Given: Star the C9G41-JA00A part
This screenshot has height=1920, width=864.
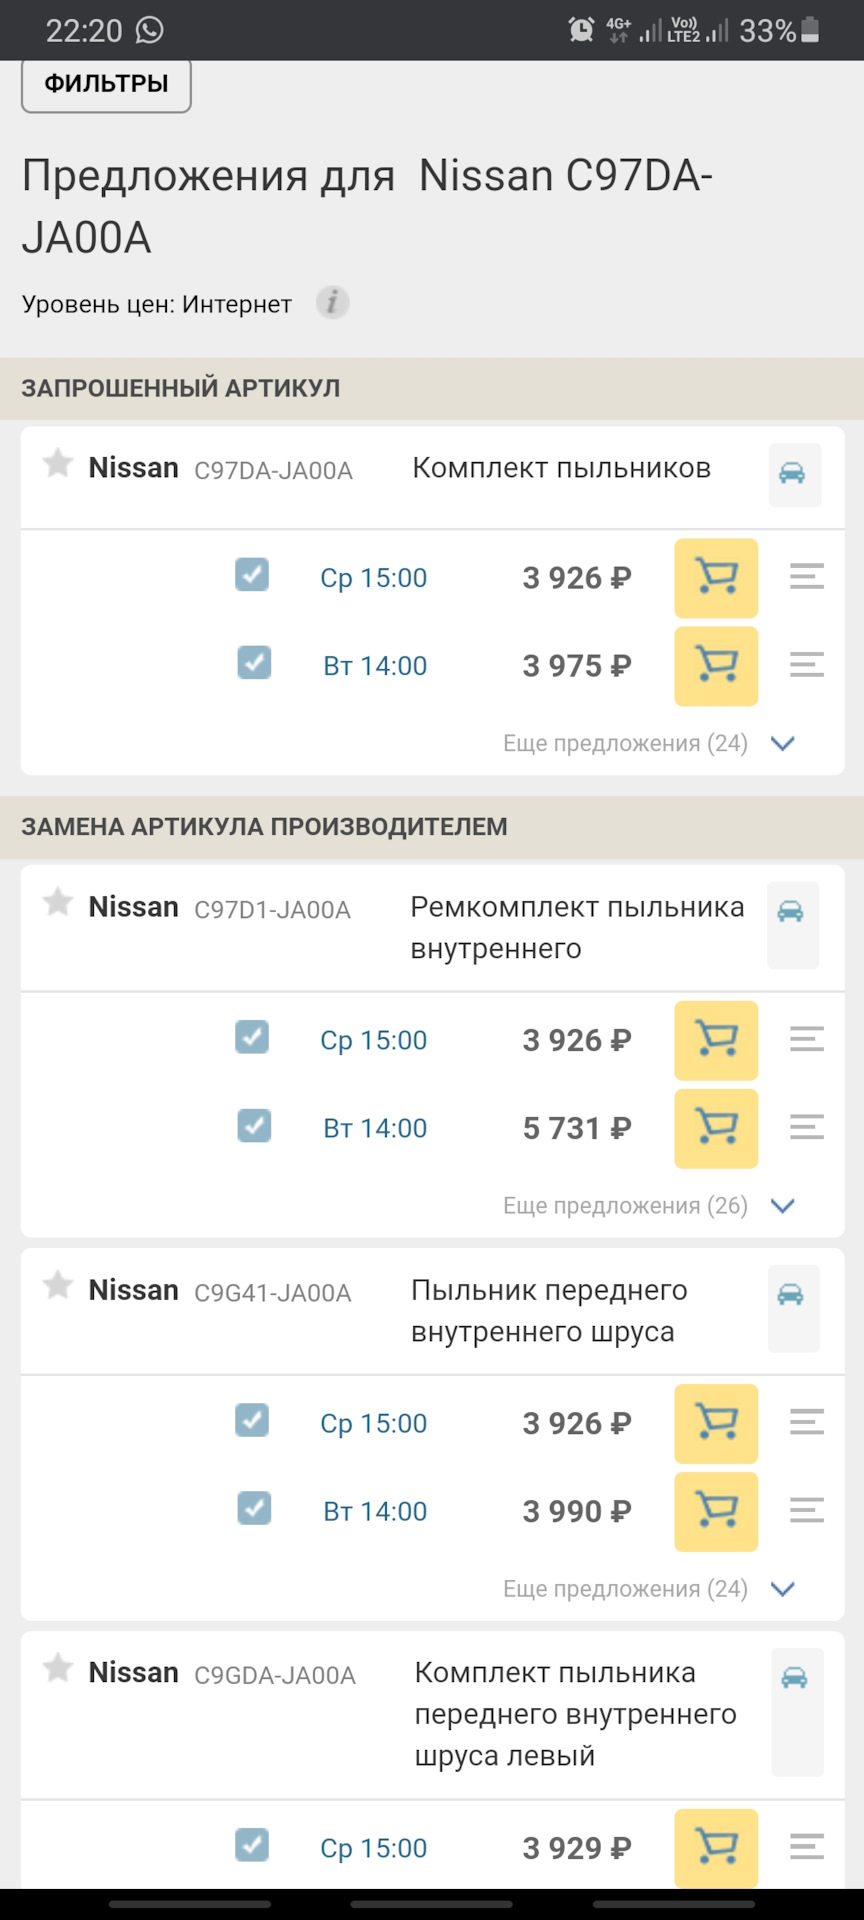Looking at the screenshot, I should pyautogui.click(x=58, y=1286).
